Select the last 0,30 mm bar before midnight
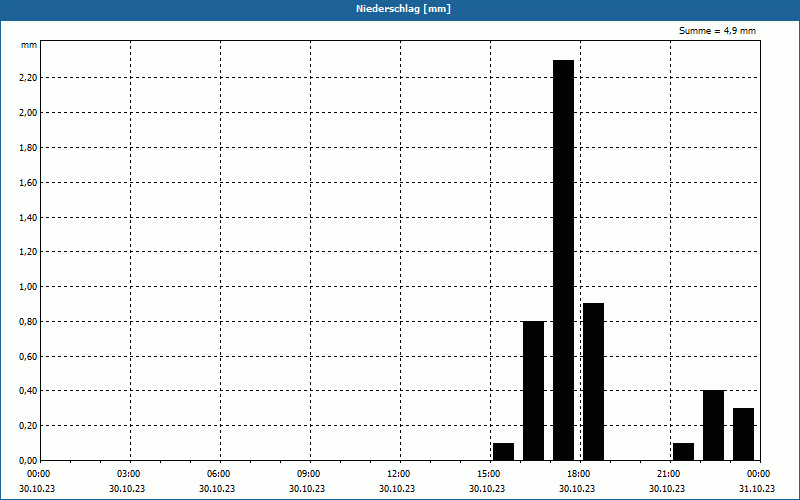This screenshot has height=500, width=800. coord(743,434)
